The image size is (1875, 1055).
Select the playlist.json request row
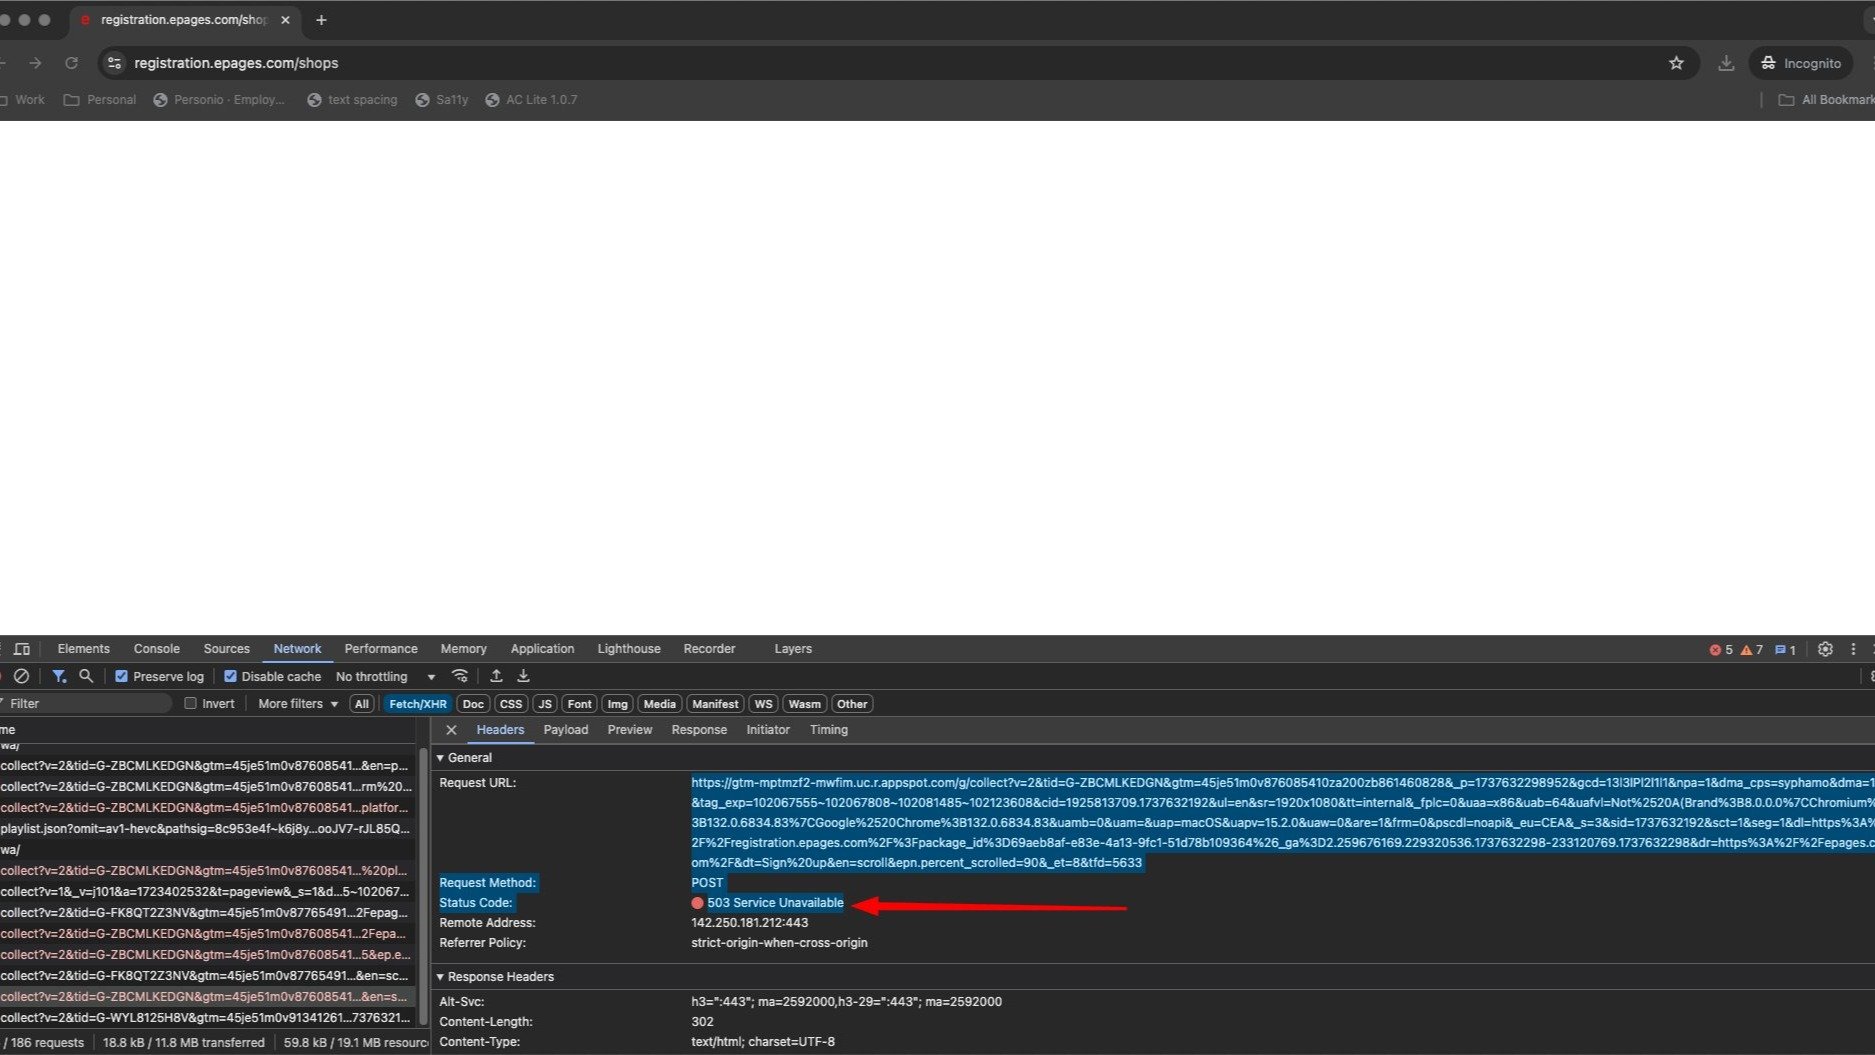205,829
